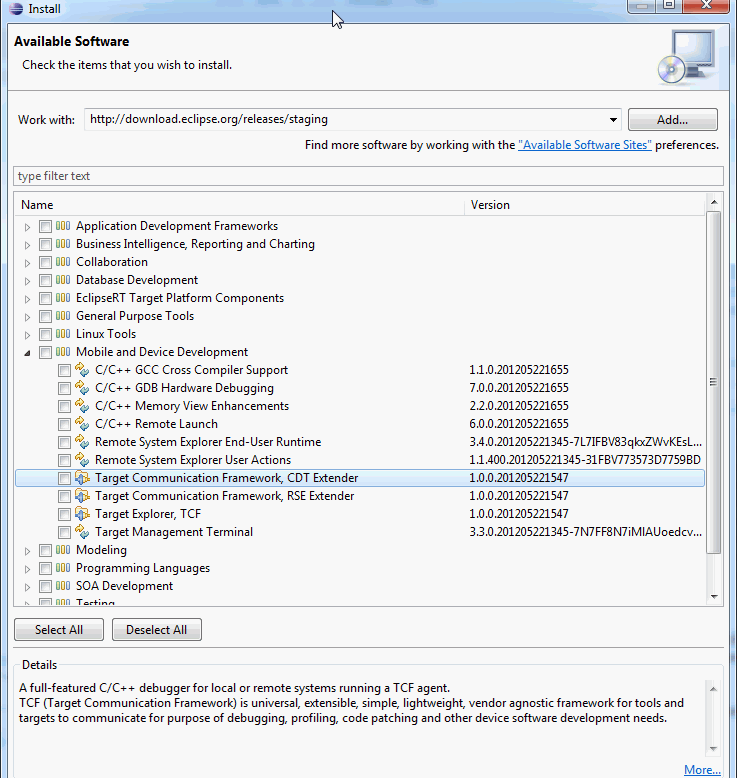Select the Programming Languages row label
Screen dimensions: 737x778
[143, 568]
